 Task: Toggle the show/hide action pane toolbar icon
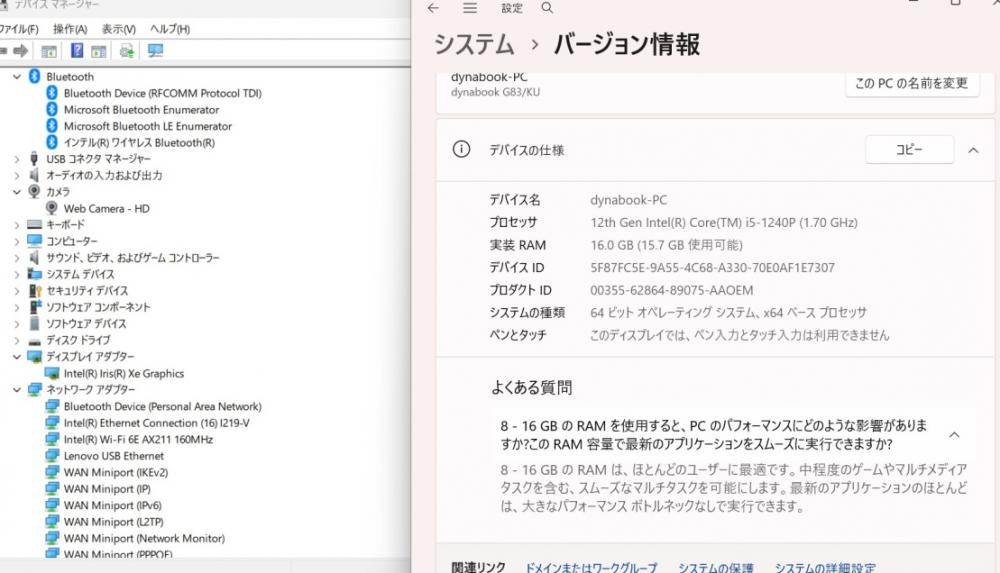[x=98, y=51]
